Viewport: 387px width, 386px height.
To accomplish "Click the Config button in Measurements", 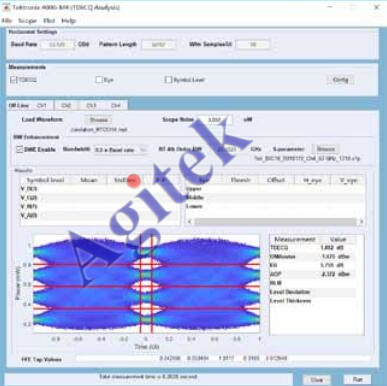I will click(340, 80).
